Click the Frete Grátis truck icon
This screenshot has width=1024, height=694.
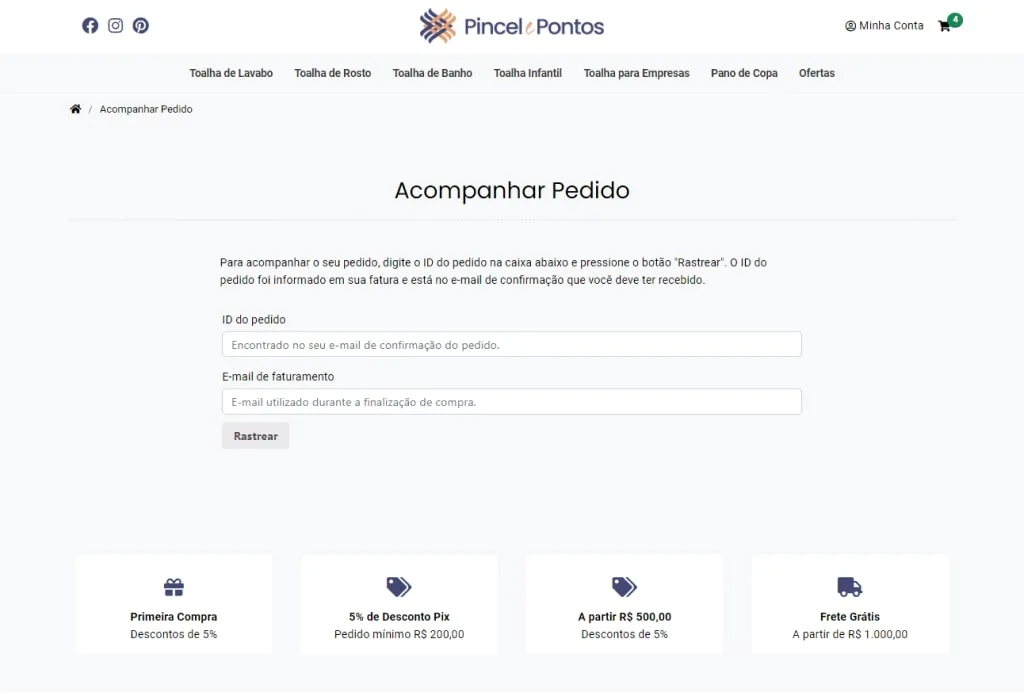coord(850,587)
